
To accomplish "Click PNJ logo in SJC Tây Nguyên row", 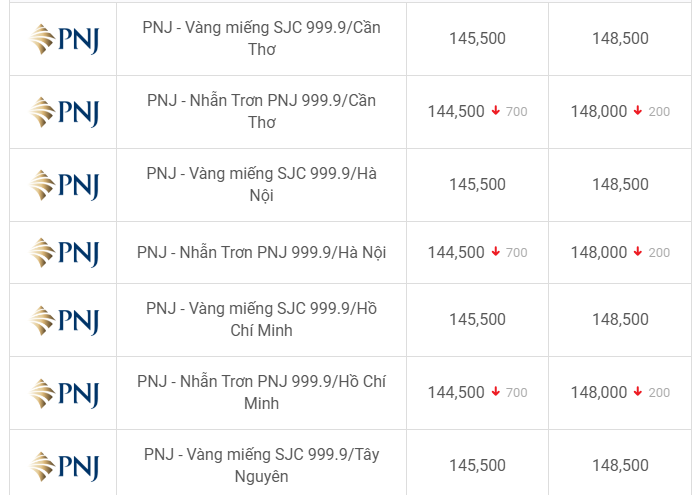I will tap(64, 466).
